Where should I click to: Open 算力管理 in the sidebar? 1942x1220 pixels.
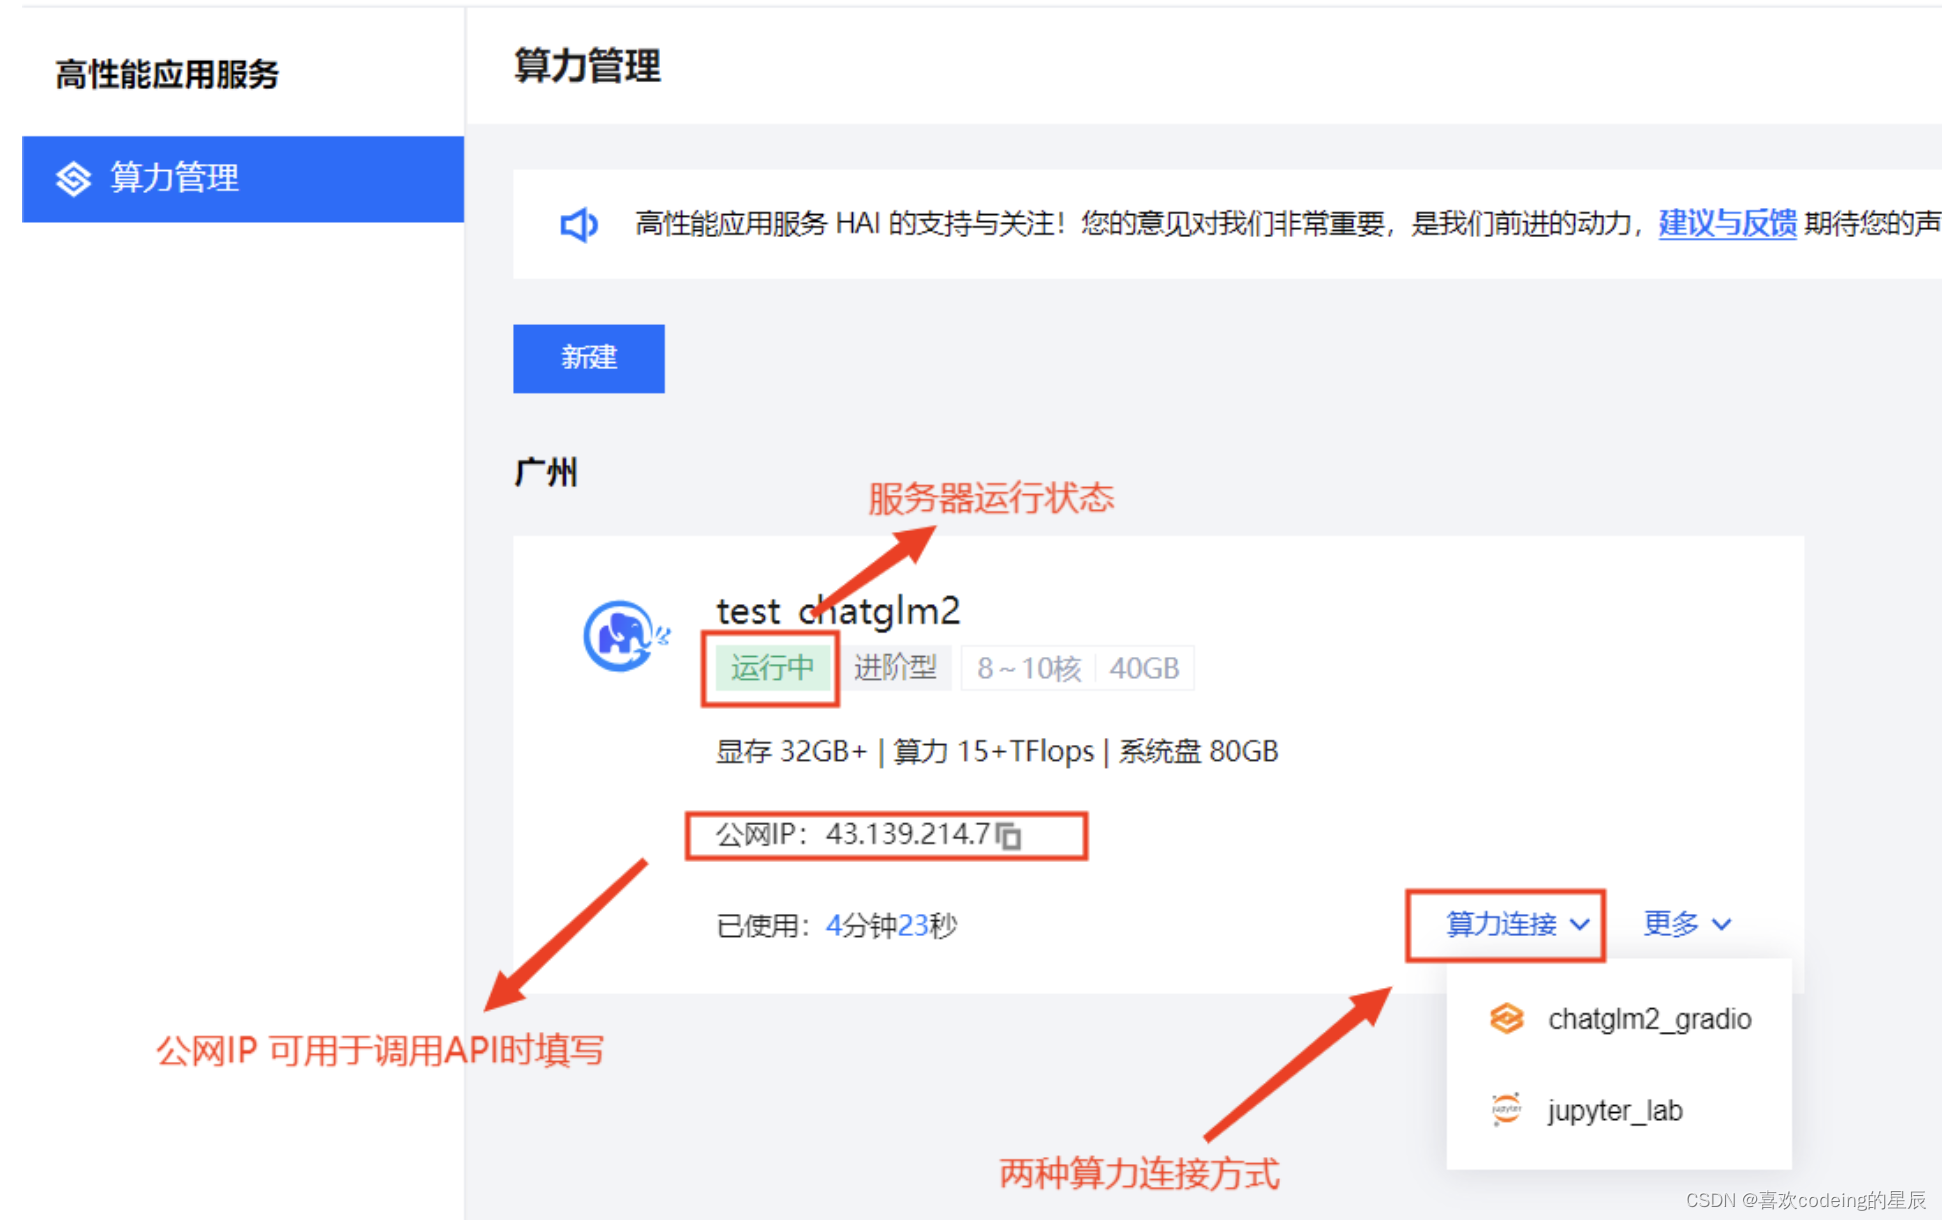click(x=243, y=179)
